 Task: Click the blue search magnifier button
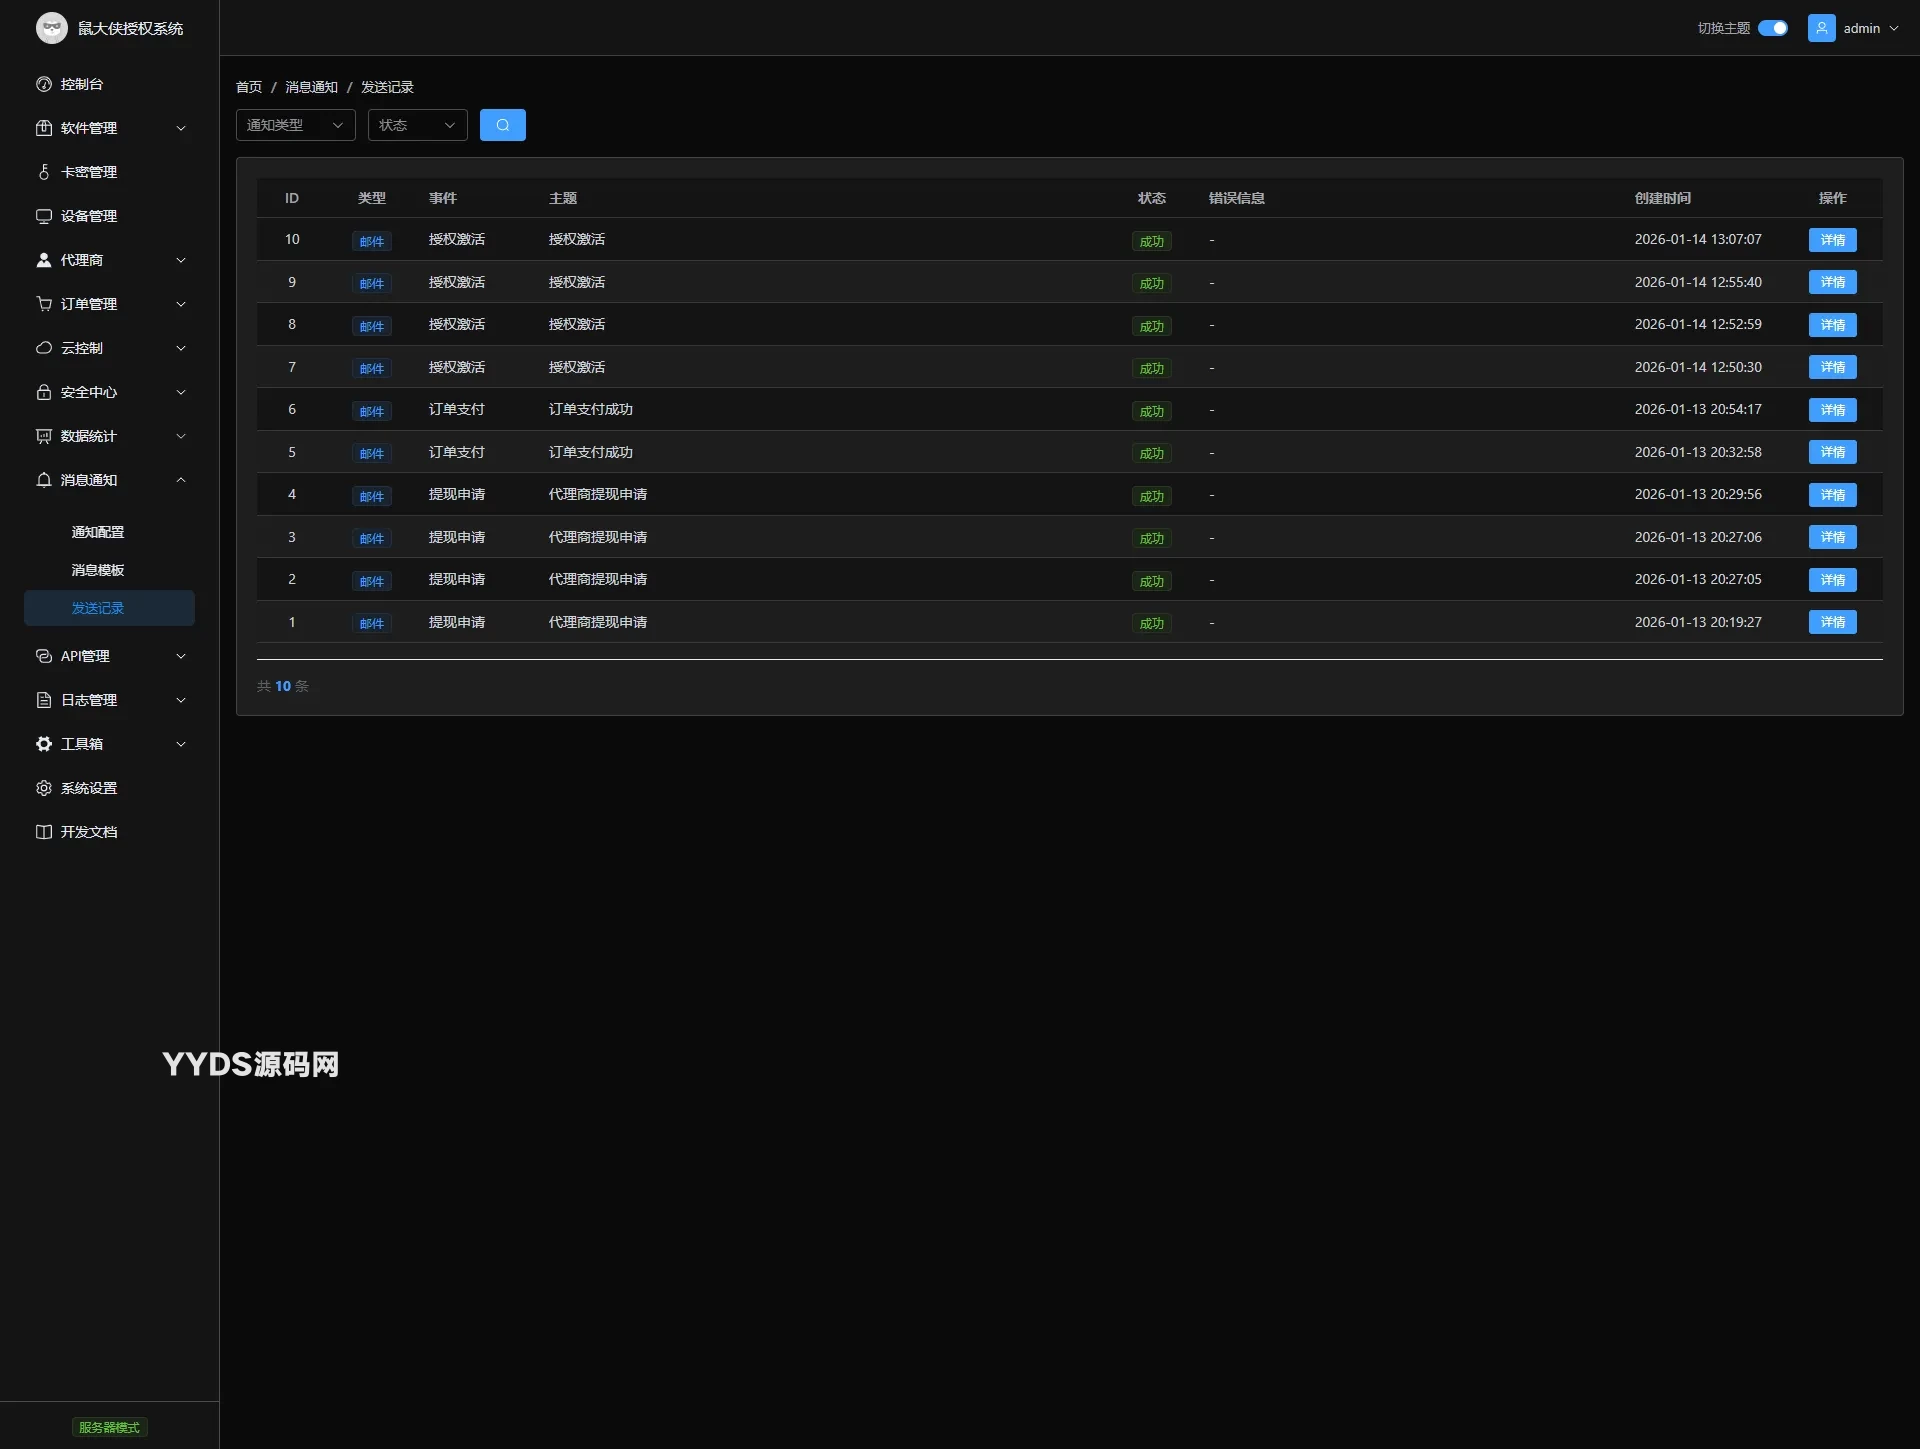coord(502,125)
